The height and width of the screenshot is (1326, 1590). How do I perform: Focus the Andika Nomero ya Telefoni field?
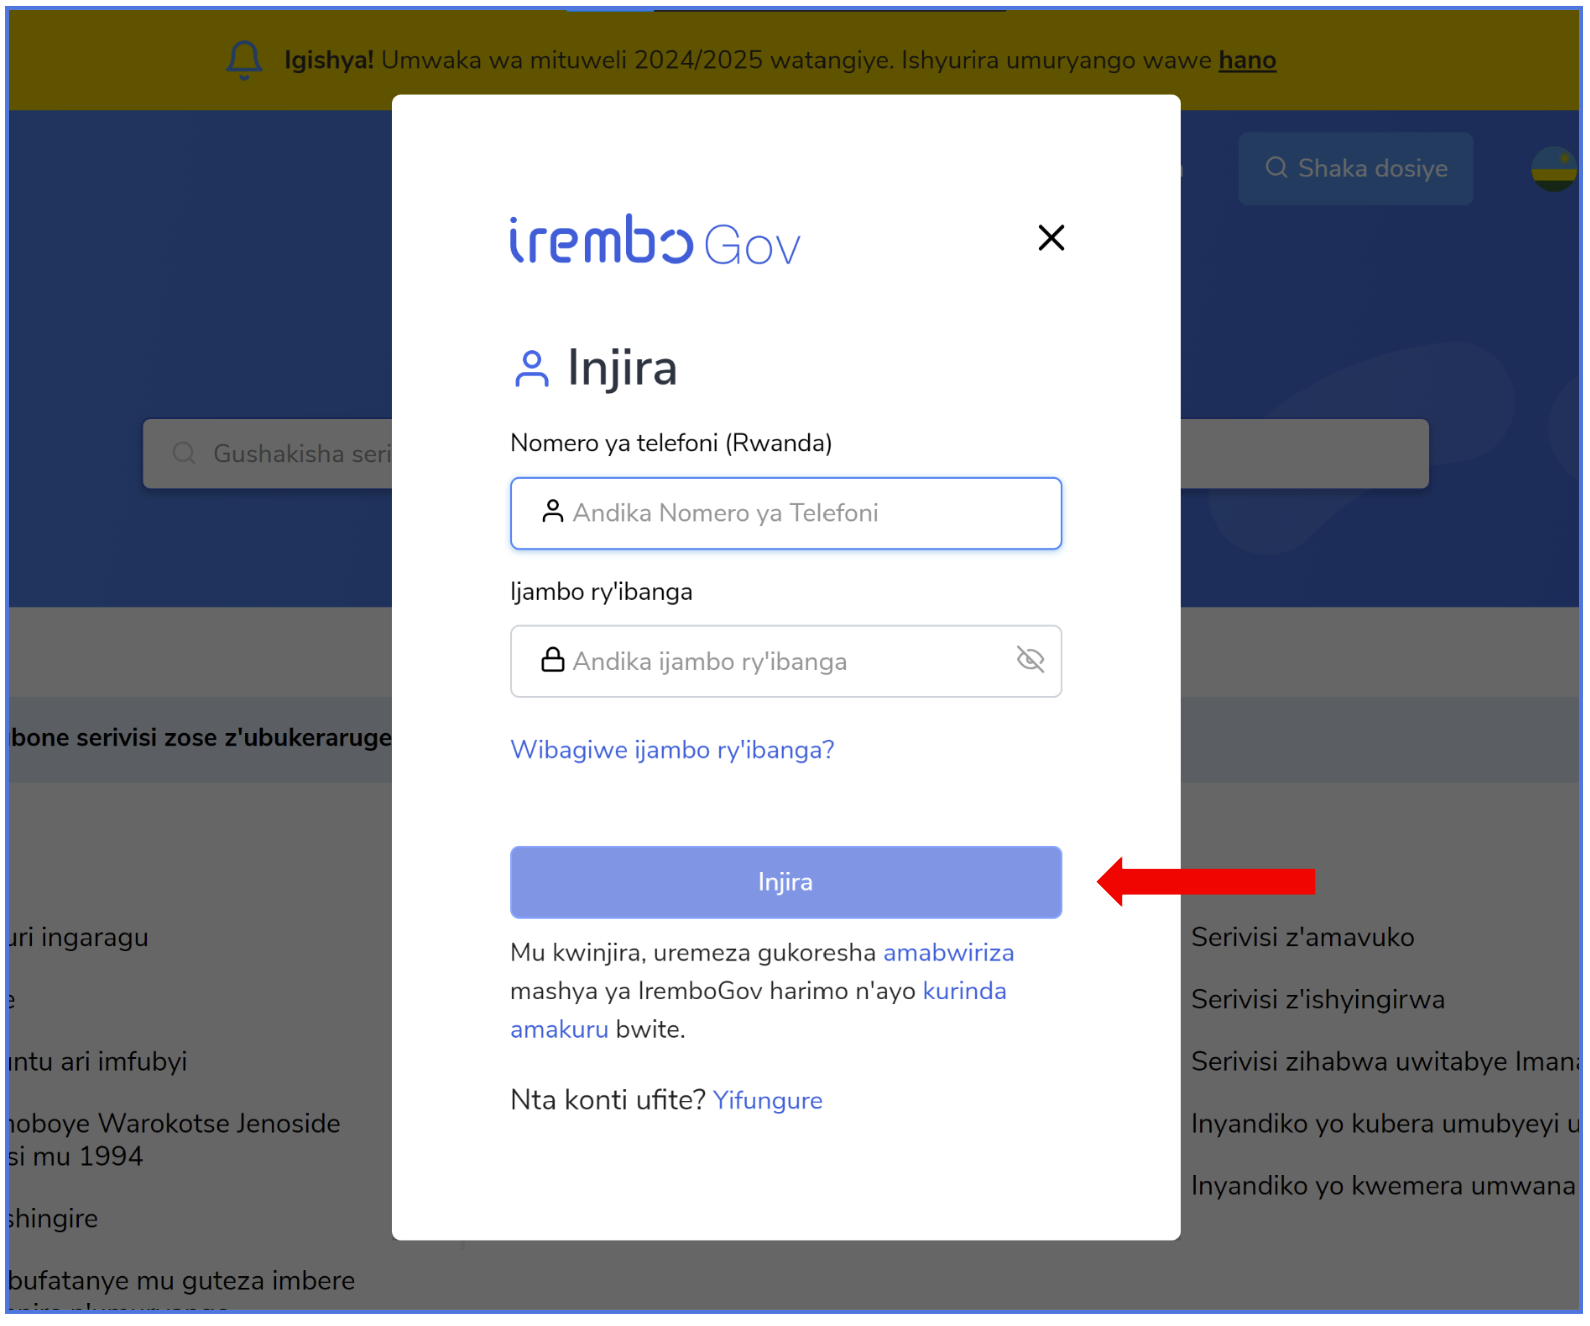click(786, 513)
